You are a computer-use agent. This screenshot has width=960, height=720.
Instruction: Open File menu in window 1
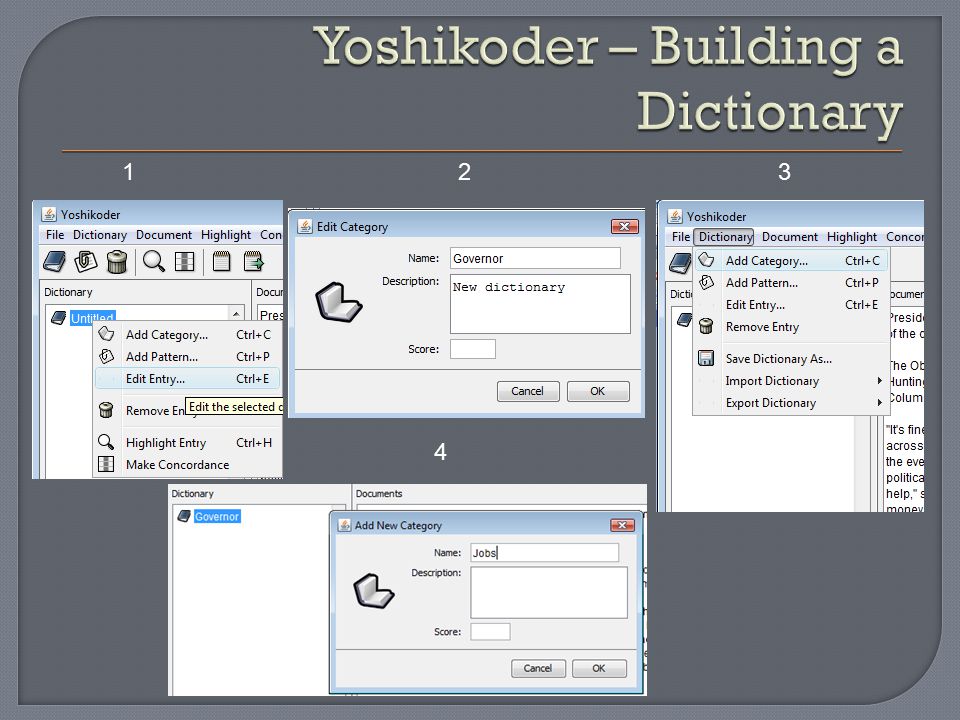[x=54, y=234]
